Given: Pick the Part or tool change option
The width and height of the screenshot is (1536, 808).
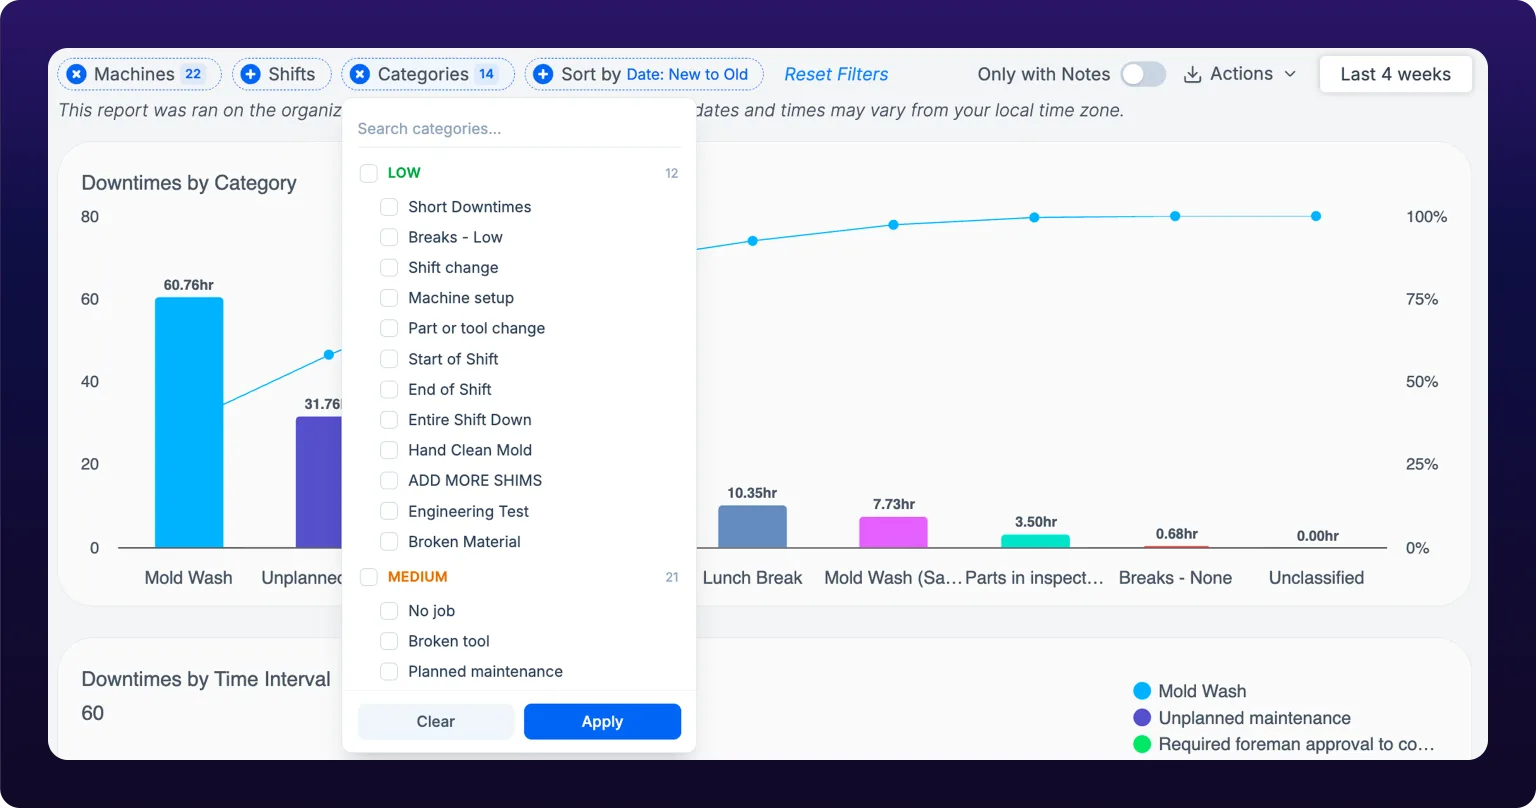Looking at the screenshot, I should pyautogui.click(x=476, y=328).
